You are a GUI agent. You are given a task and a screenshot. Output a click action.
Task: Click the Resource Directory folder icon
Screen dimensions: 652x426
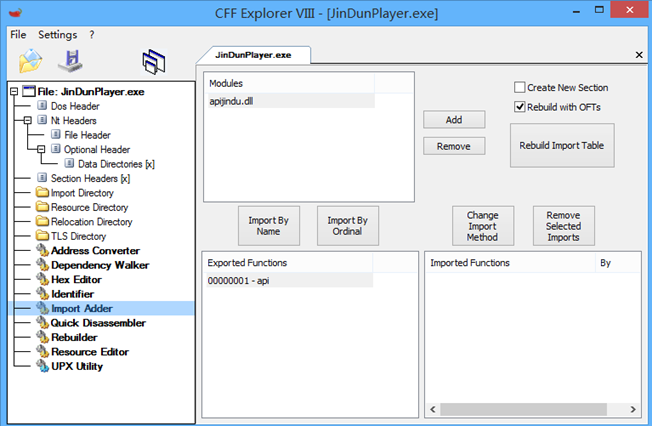pos(42,207)
